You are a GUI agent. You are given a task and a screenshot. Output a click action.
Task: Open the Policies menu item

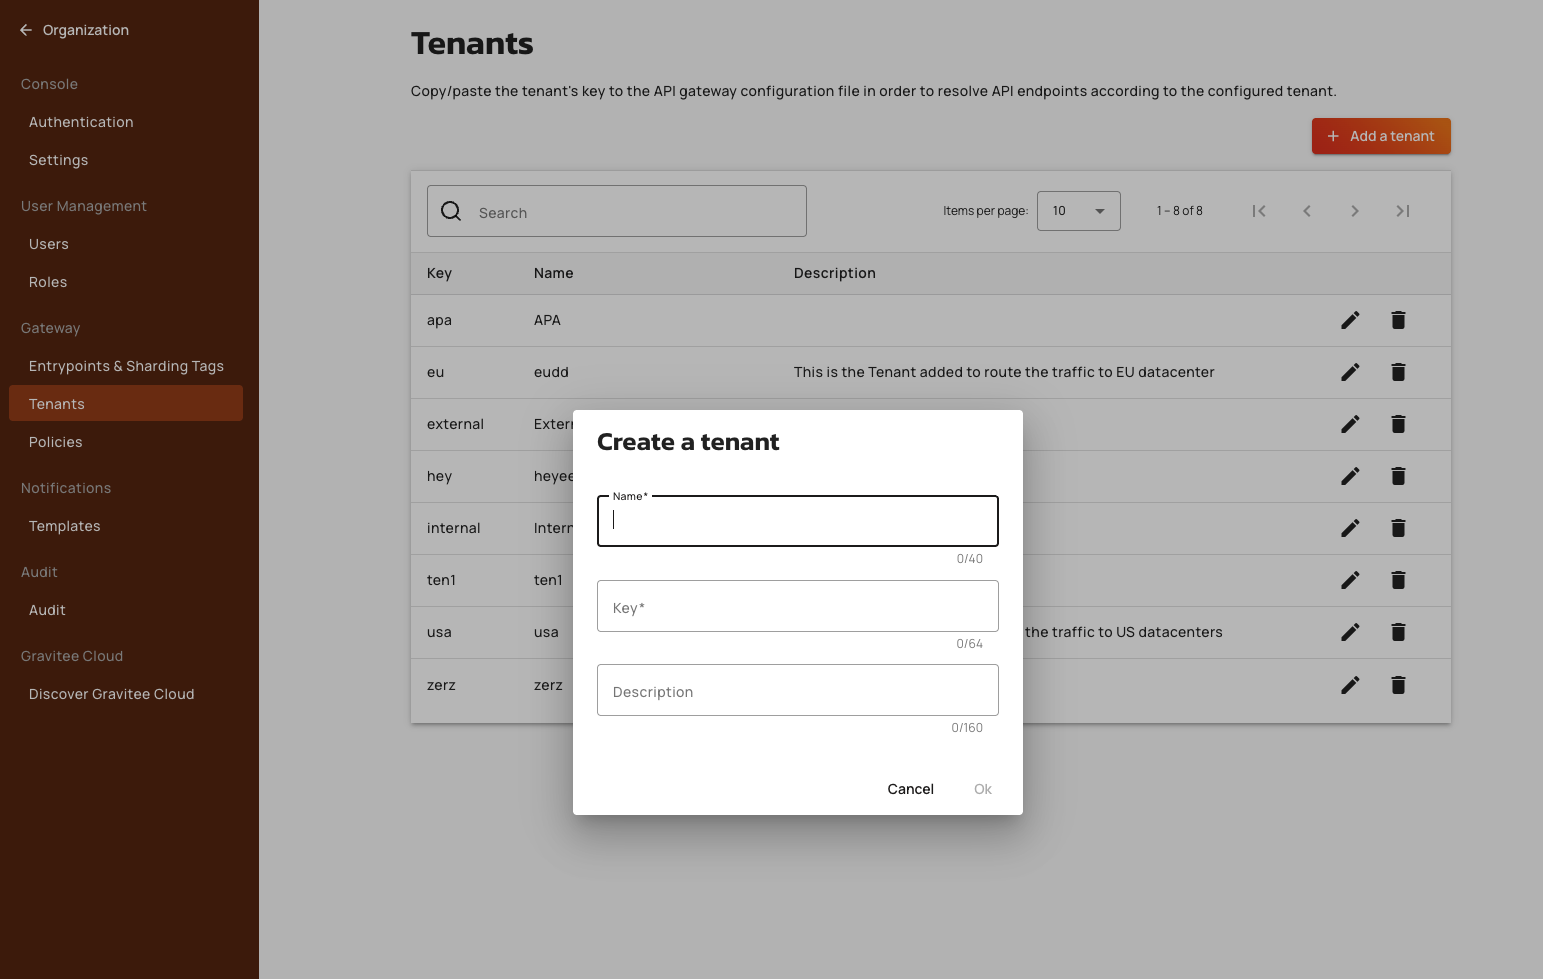(56, 442)
